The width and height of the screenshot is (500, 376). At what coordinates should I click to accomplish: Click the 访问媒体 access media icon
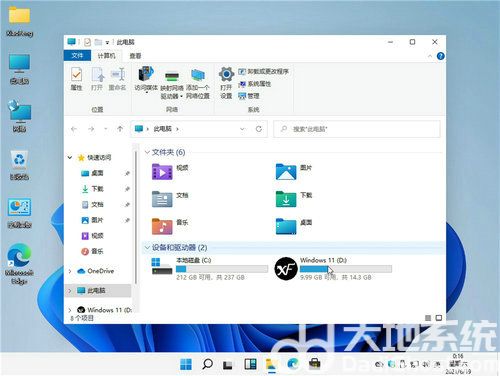(x=146, y=79)
